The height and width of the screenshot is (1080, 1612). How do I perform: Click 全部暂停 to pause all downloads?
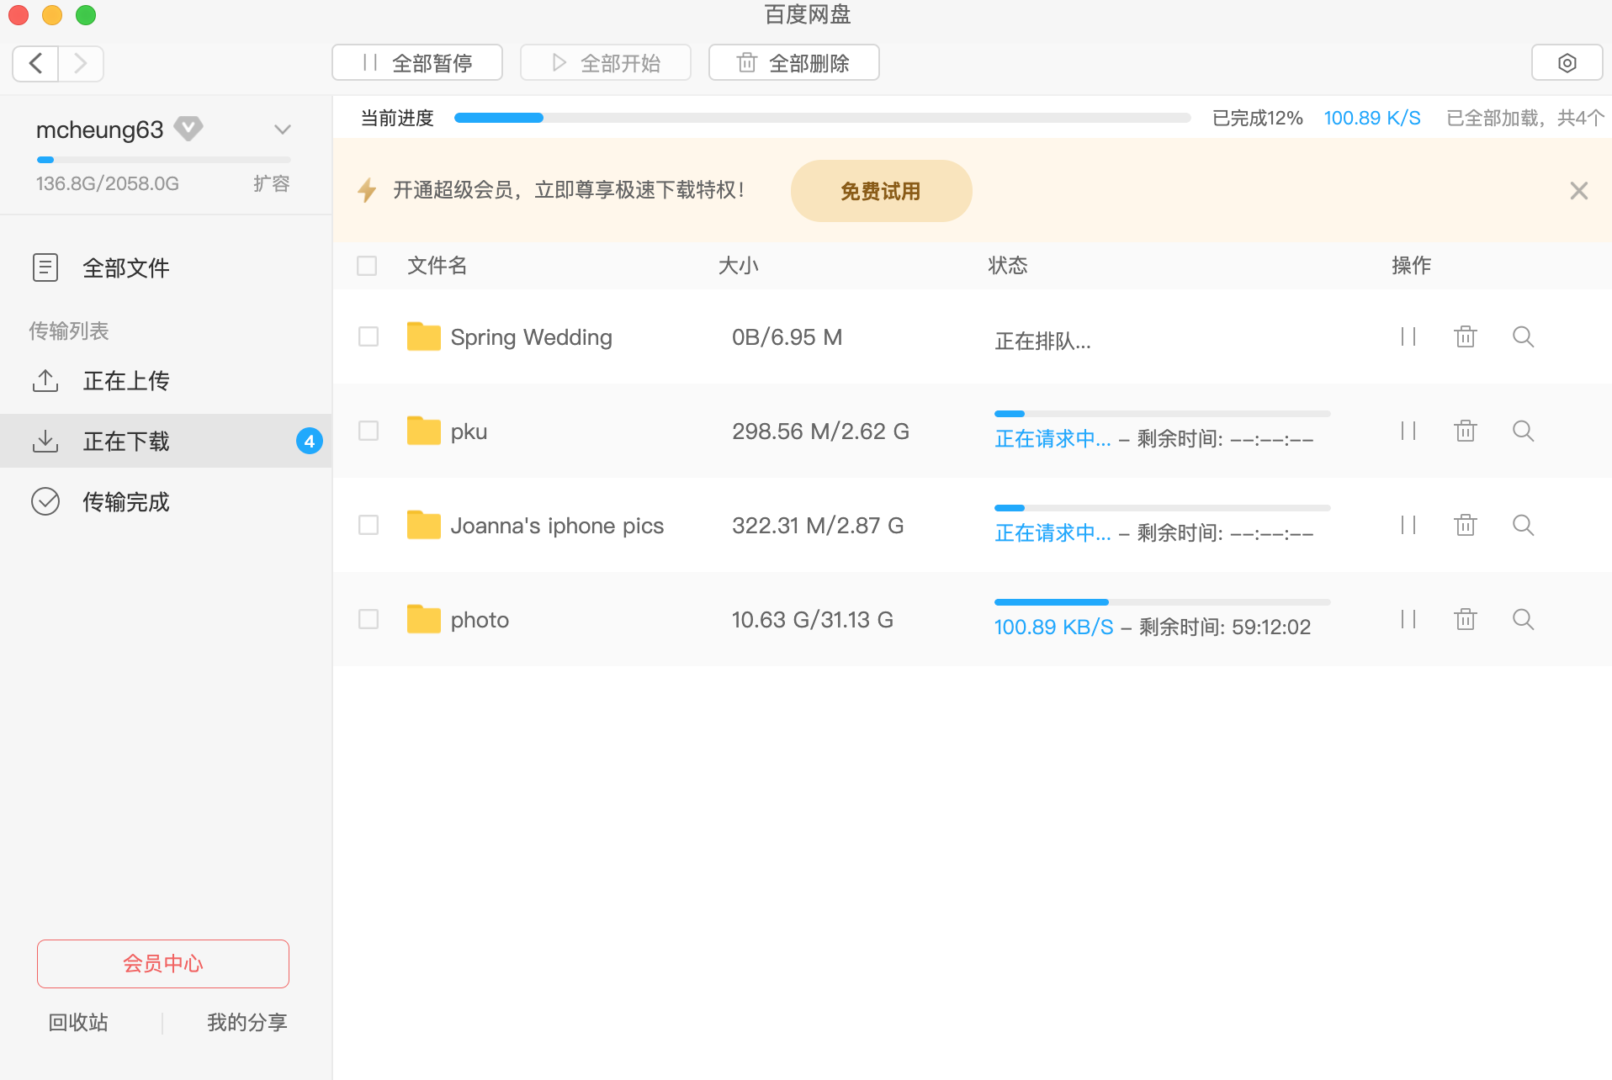pyautogui.click(x=417, y=62)
